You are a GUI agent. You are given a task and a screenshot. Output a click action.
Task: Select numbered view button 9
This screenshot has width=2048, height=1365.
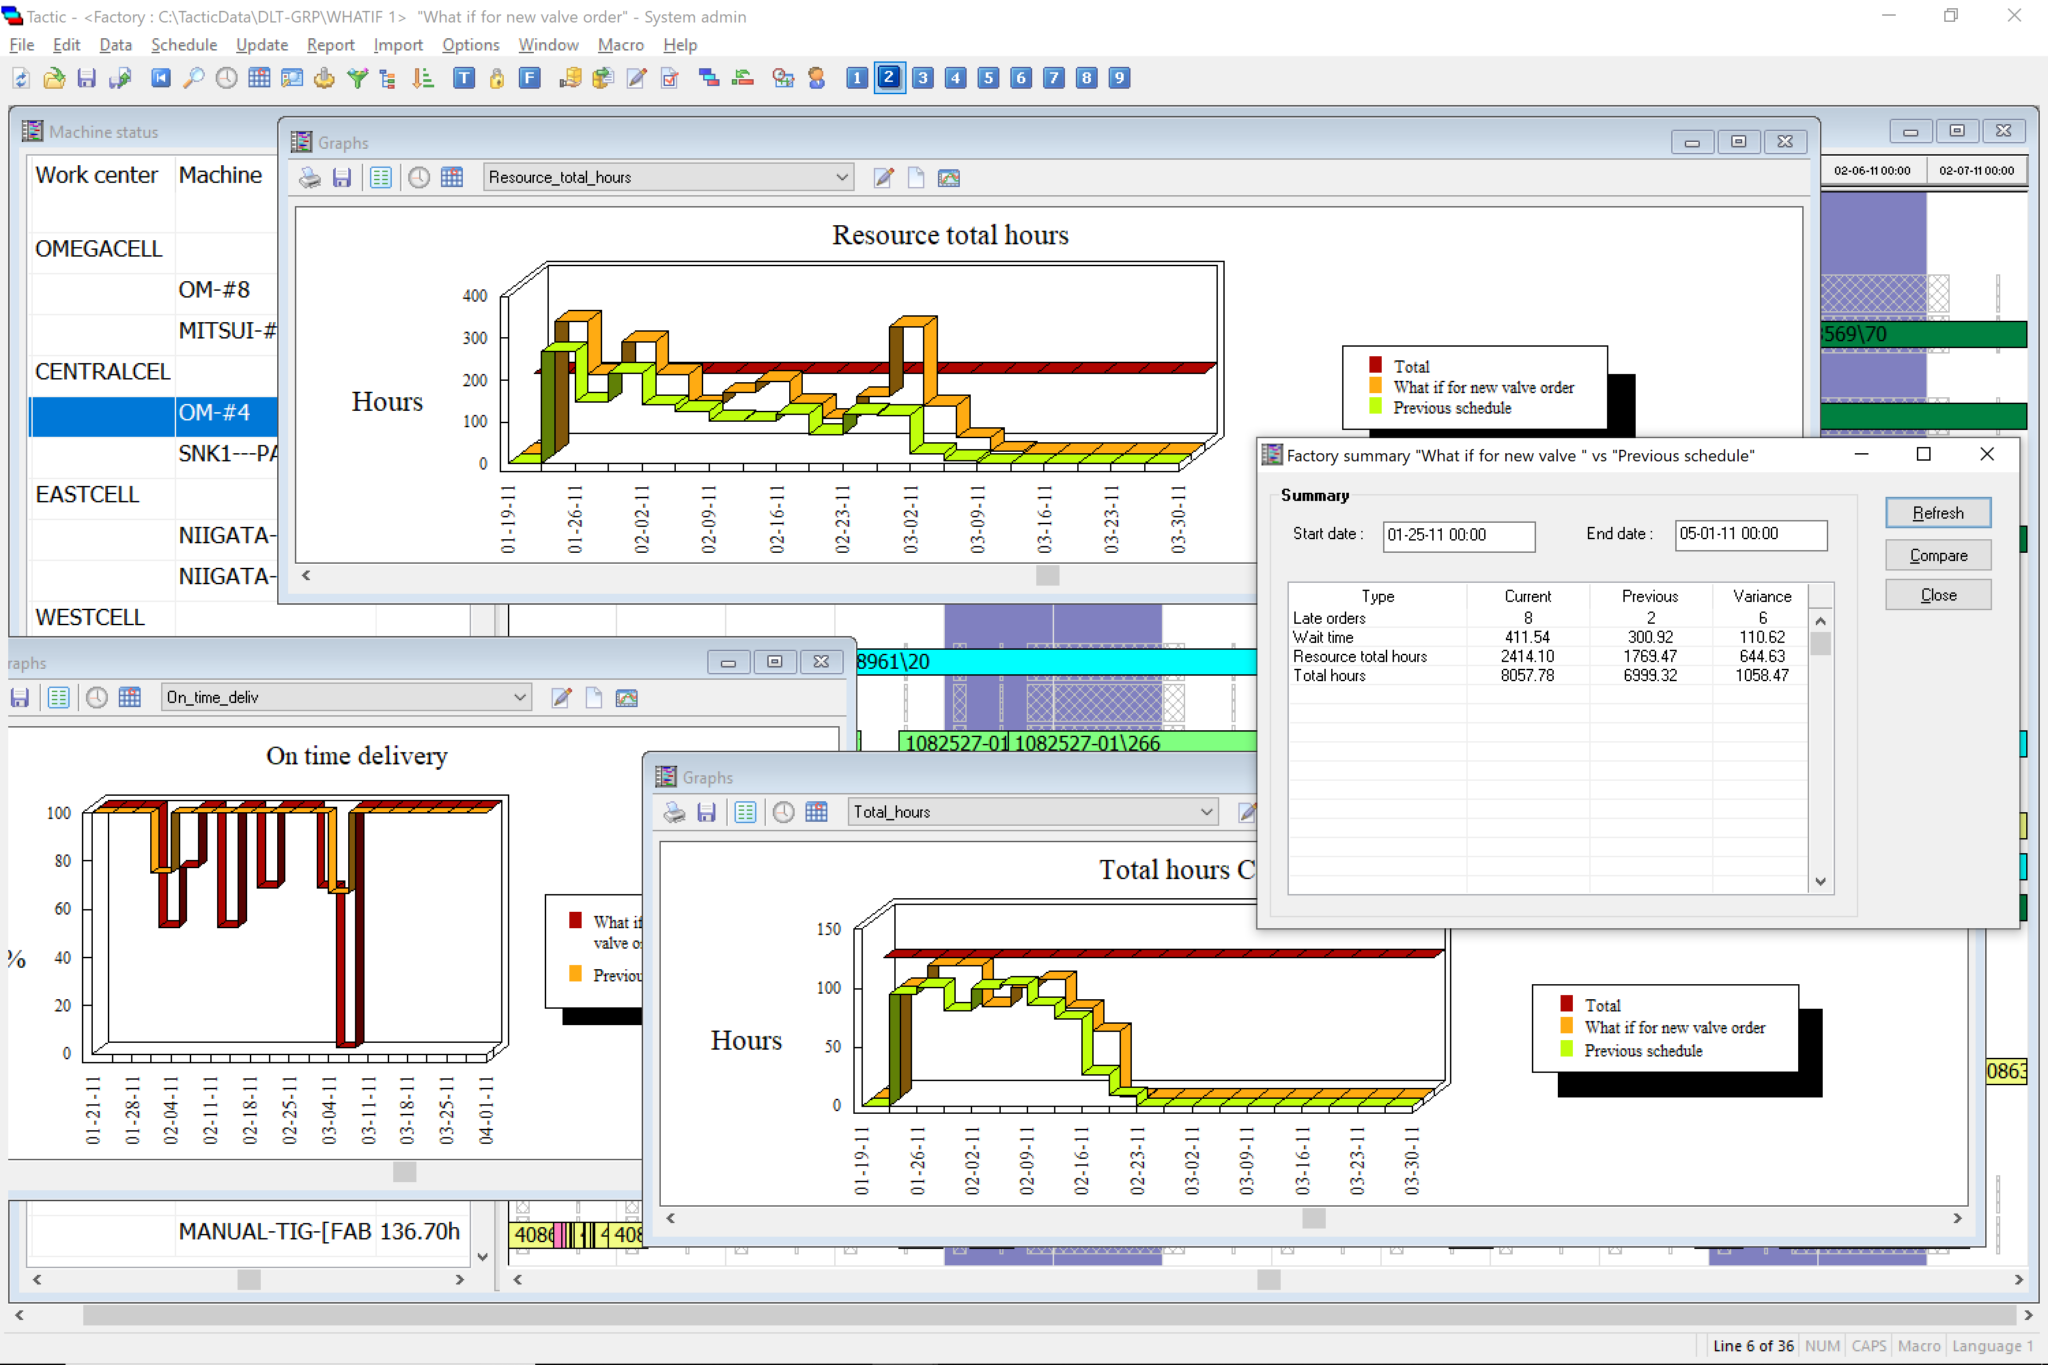click(1119, 78)
